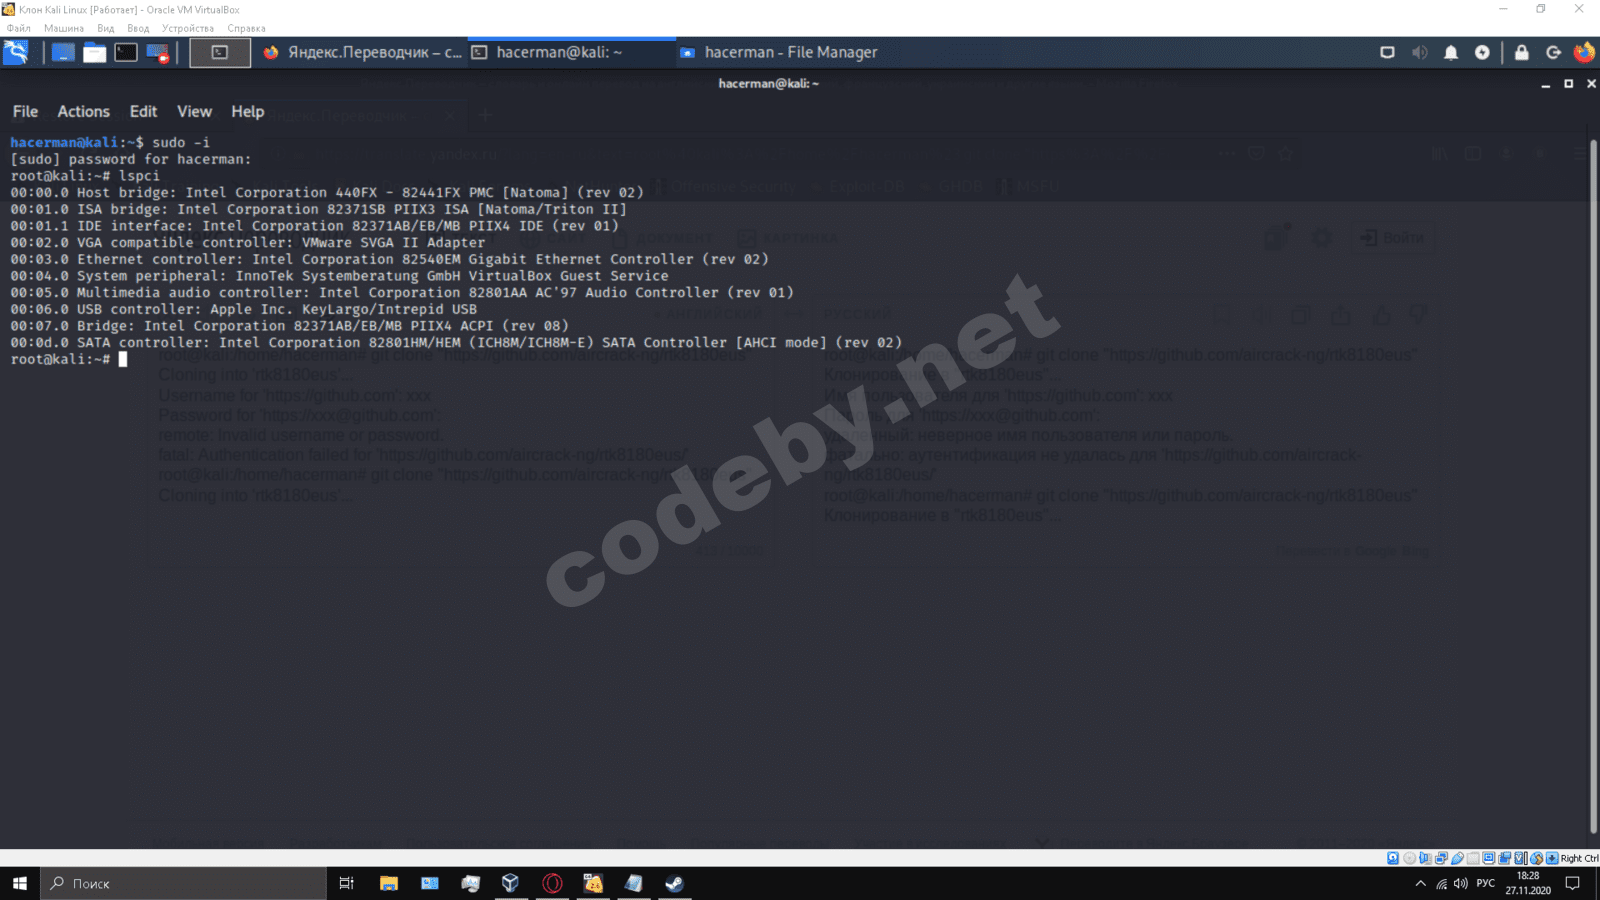Launch terminal emulator from Kali panel launcher
Screen dimensions: 1600x900
pos(126,52)
